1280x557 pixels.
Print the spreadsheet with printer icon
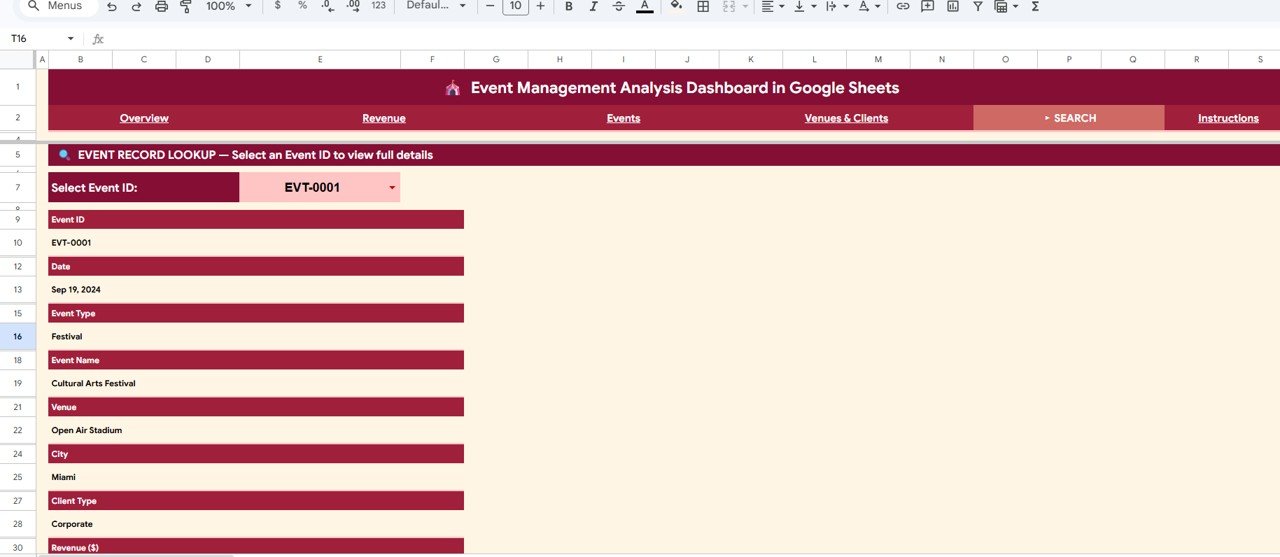pyautogui.click(x=161, y=6)
